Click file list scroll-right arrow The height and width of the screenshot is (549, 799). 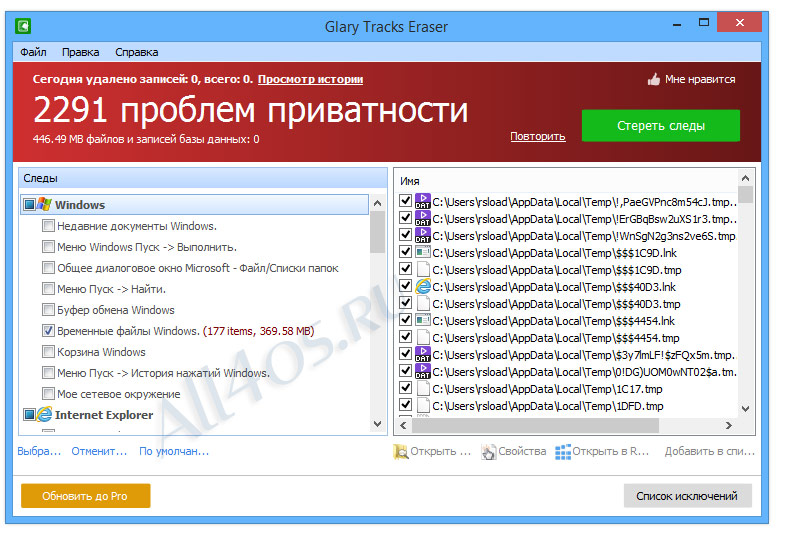coord(729,425)
